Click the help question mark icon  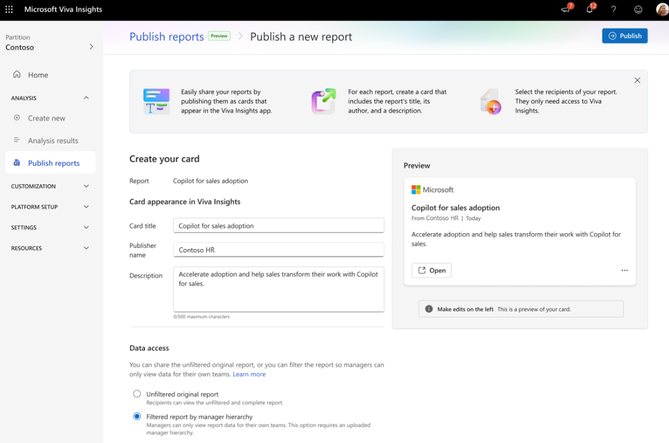point(614,9)
